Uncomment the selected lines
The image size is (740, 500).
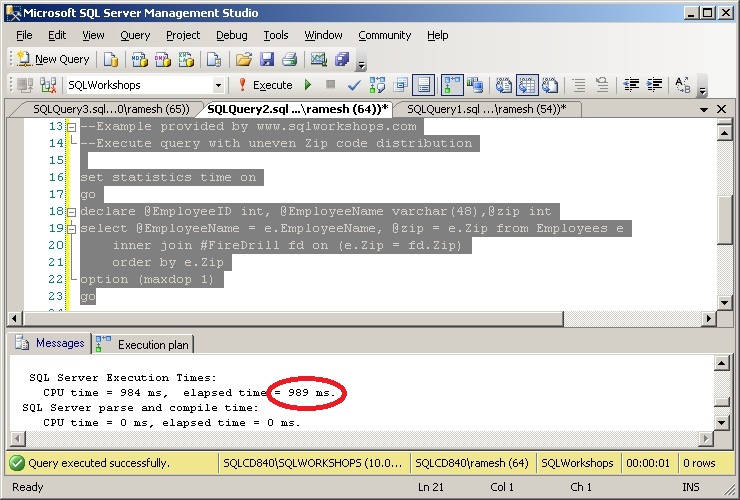[602, 85]
